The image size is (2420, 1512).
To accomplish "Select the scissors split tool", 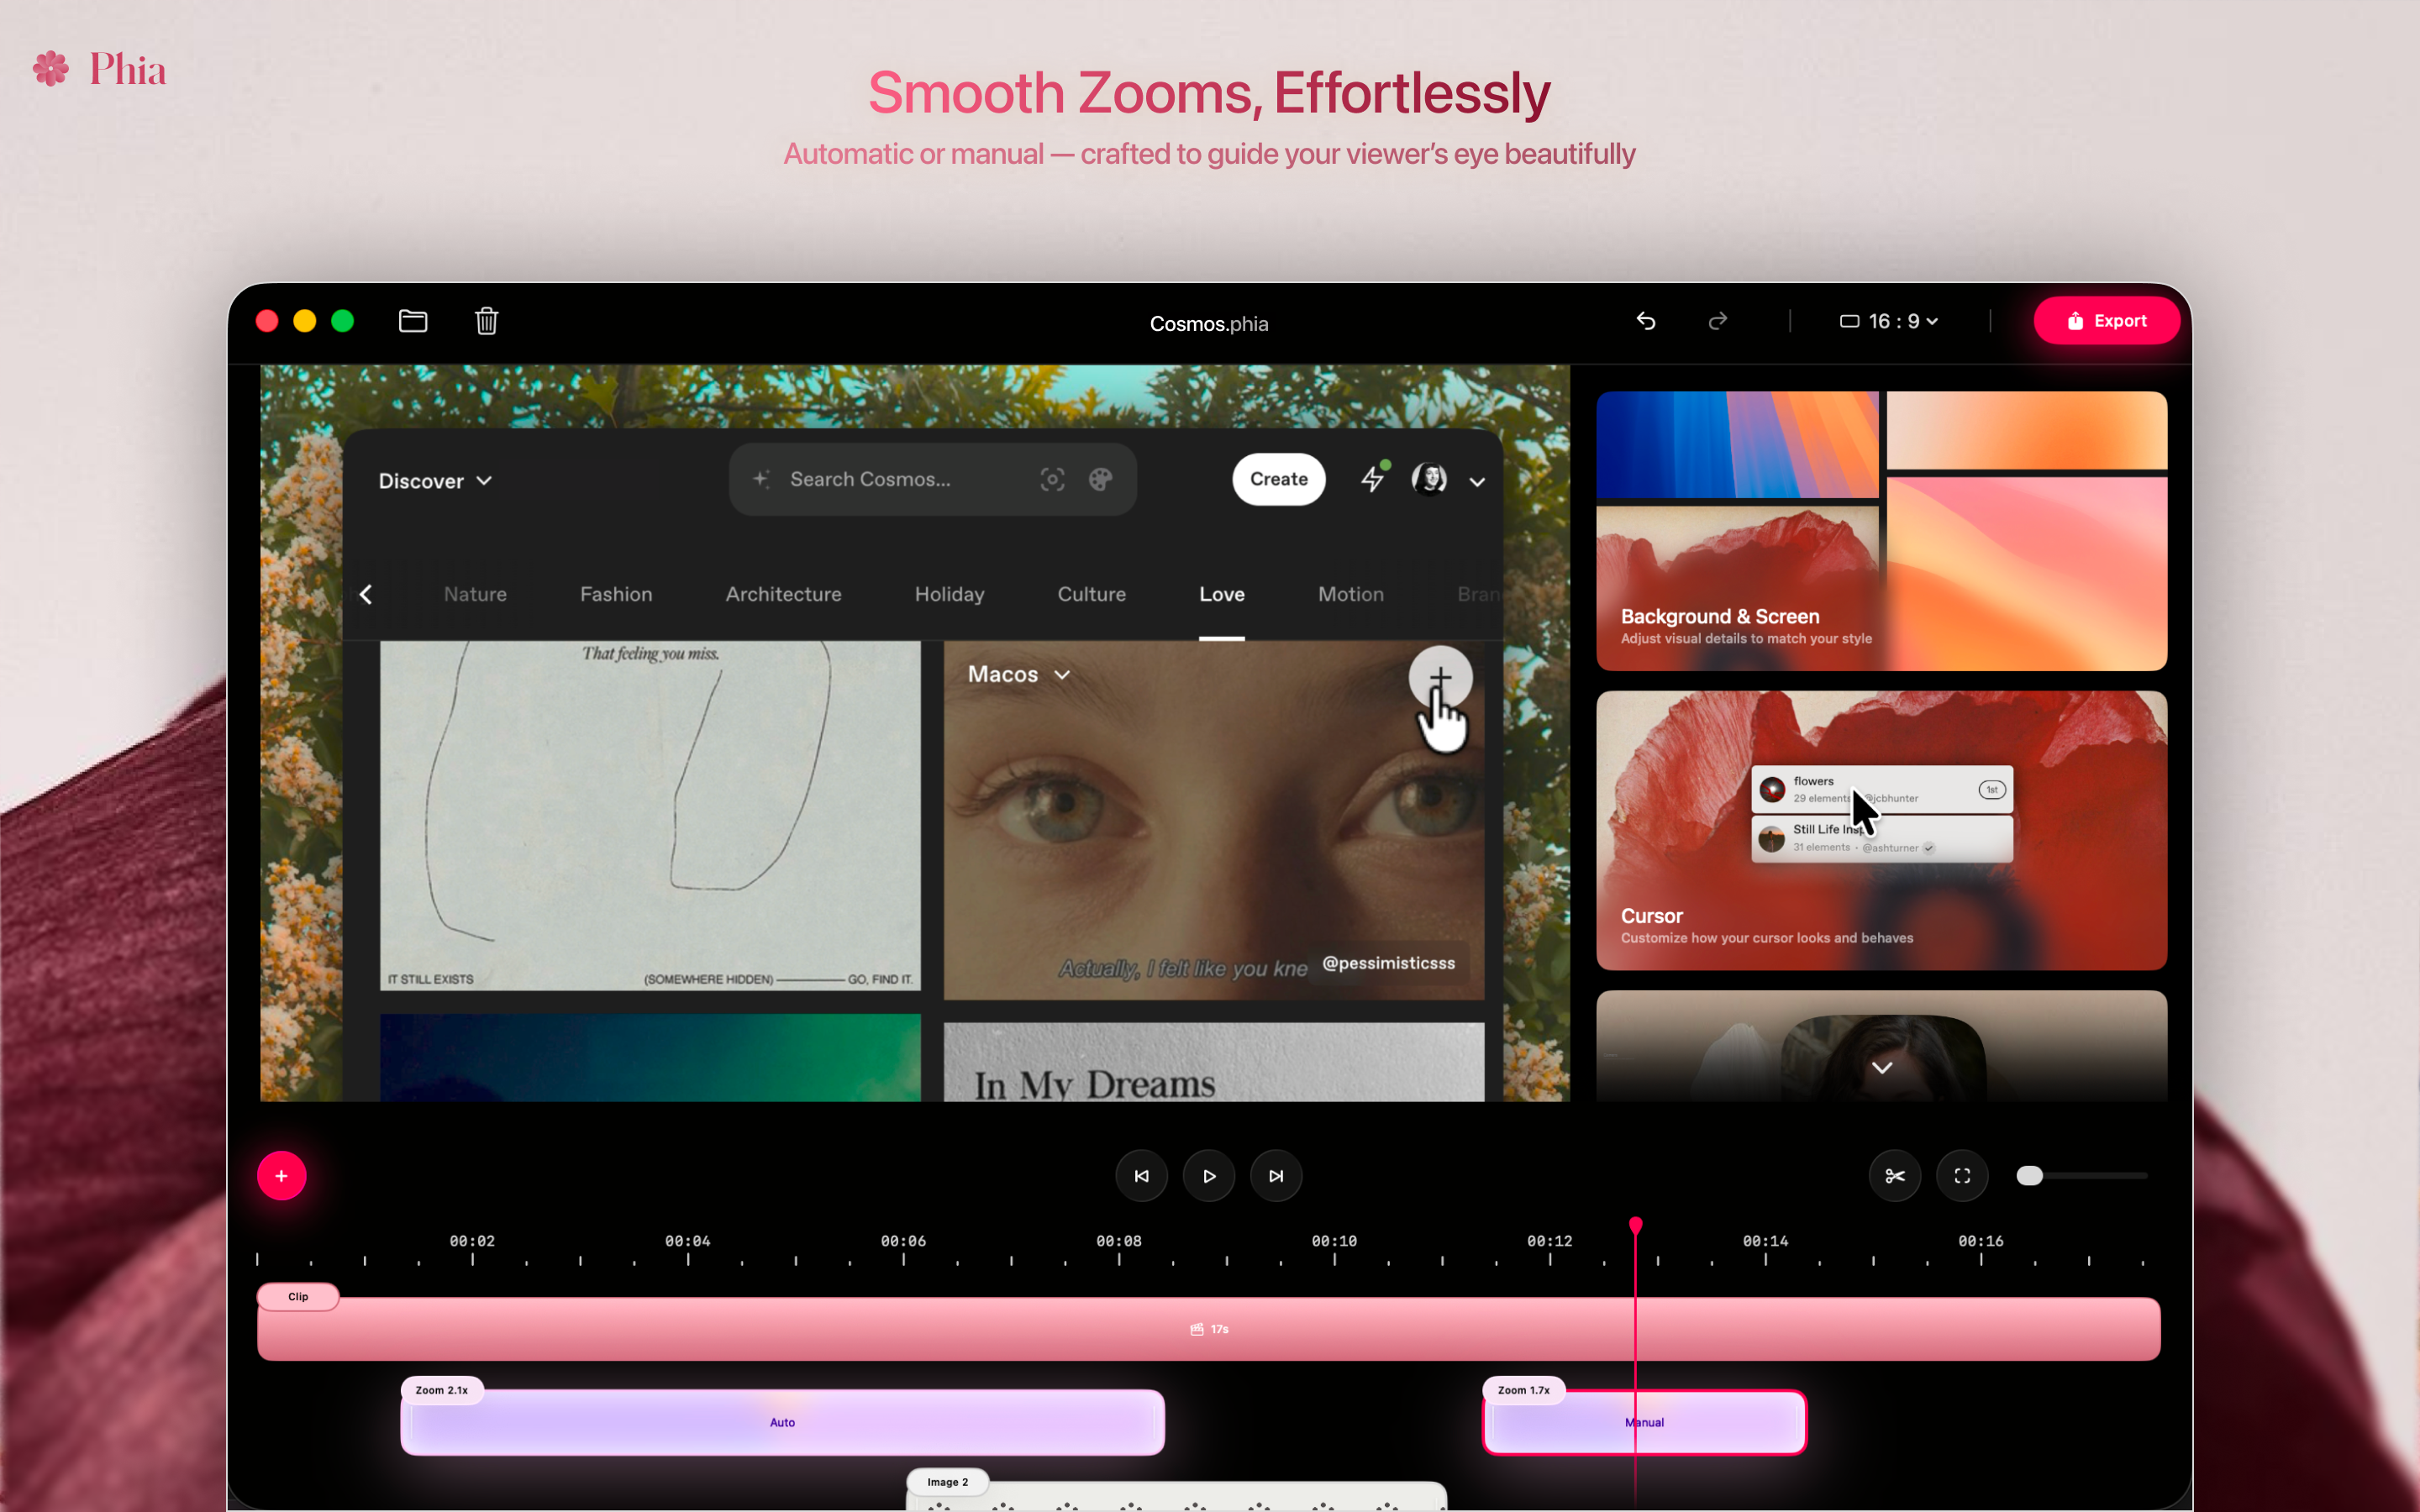I will [1894, 1175].
